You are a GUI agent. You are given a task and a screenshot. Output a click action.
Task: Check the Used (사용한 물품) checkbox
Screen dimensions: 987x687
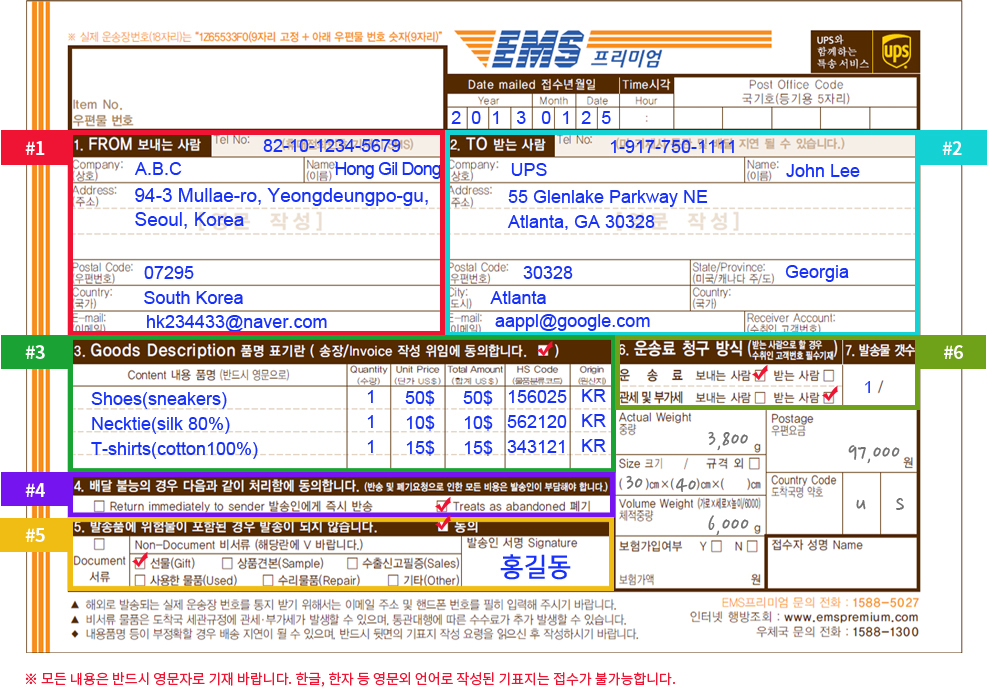click(x=140, y=579)
